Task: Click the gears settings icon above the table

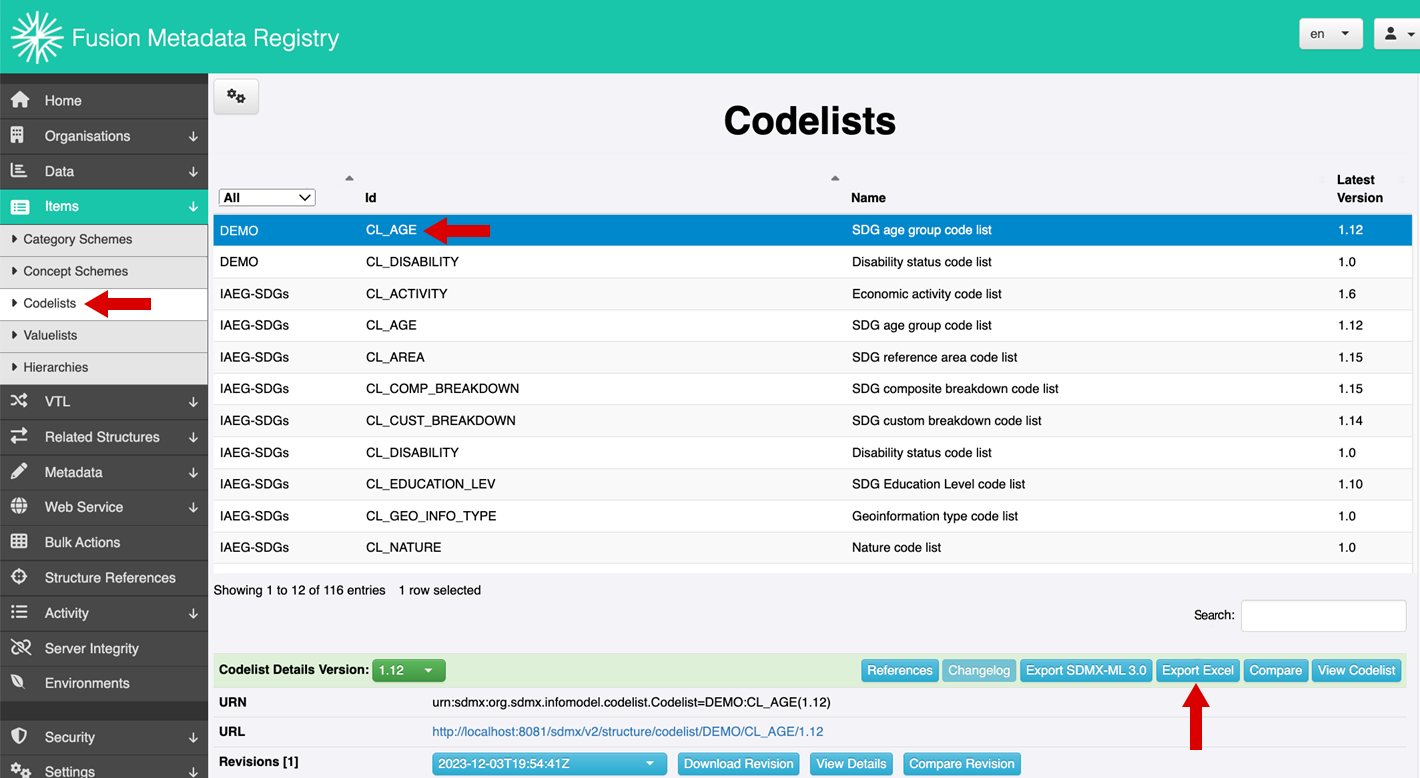Action: pos(236,97)
